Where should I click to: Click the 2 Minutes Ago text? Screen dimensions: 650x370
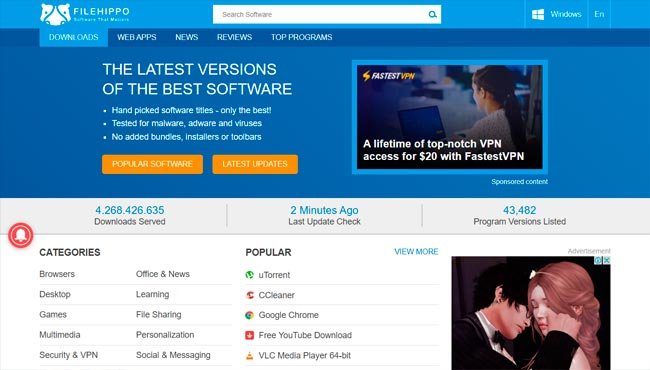(324, 210)
